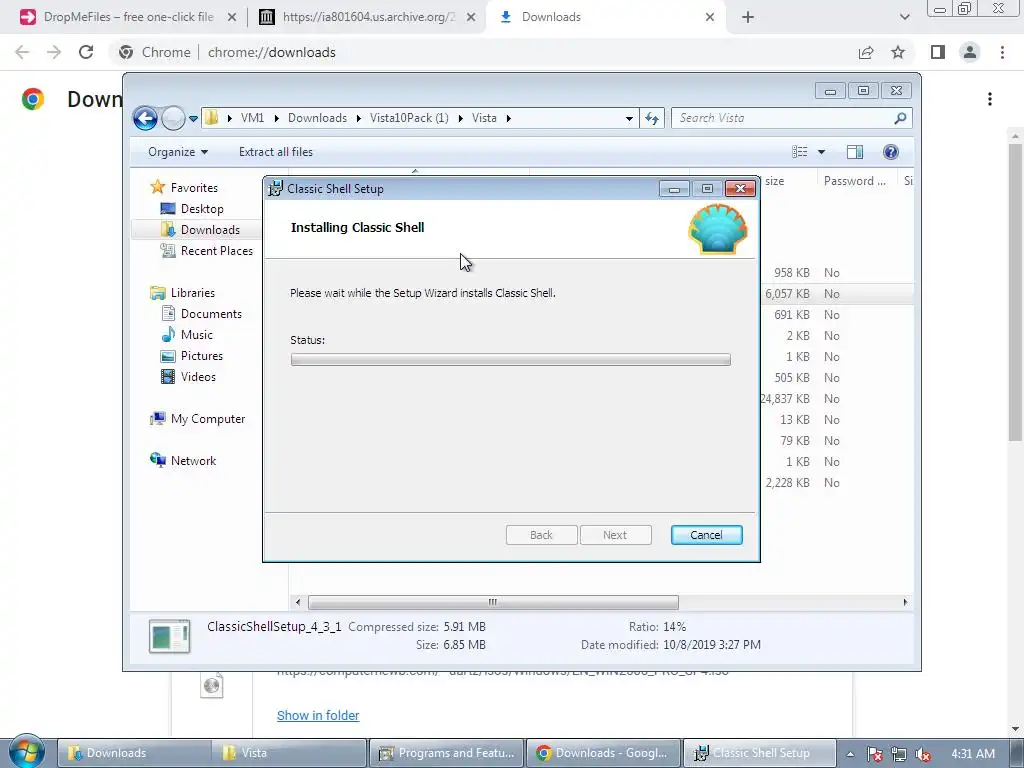
Task: Open the recent locations dropdown arrow
Action: [193, 119]
